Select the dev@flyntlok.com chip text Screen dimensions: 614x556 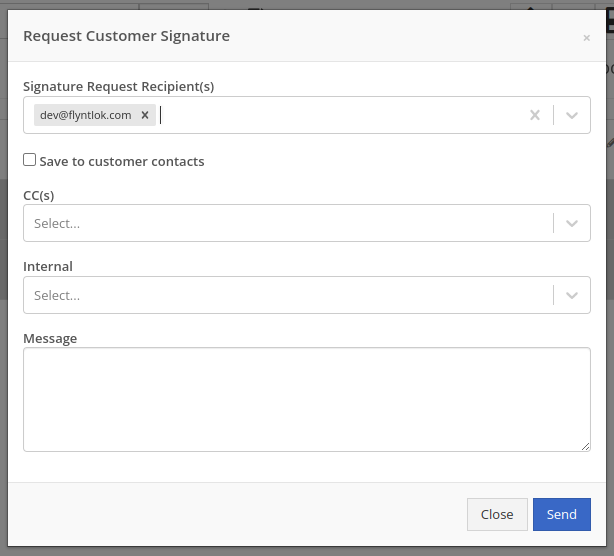(x=86, y=115)
